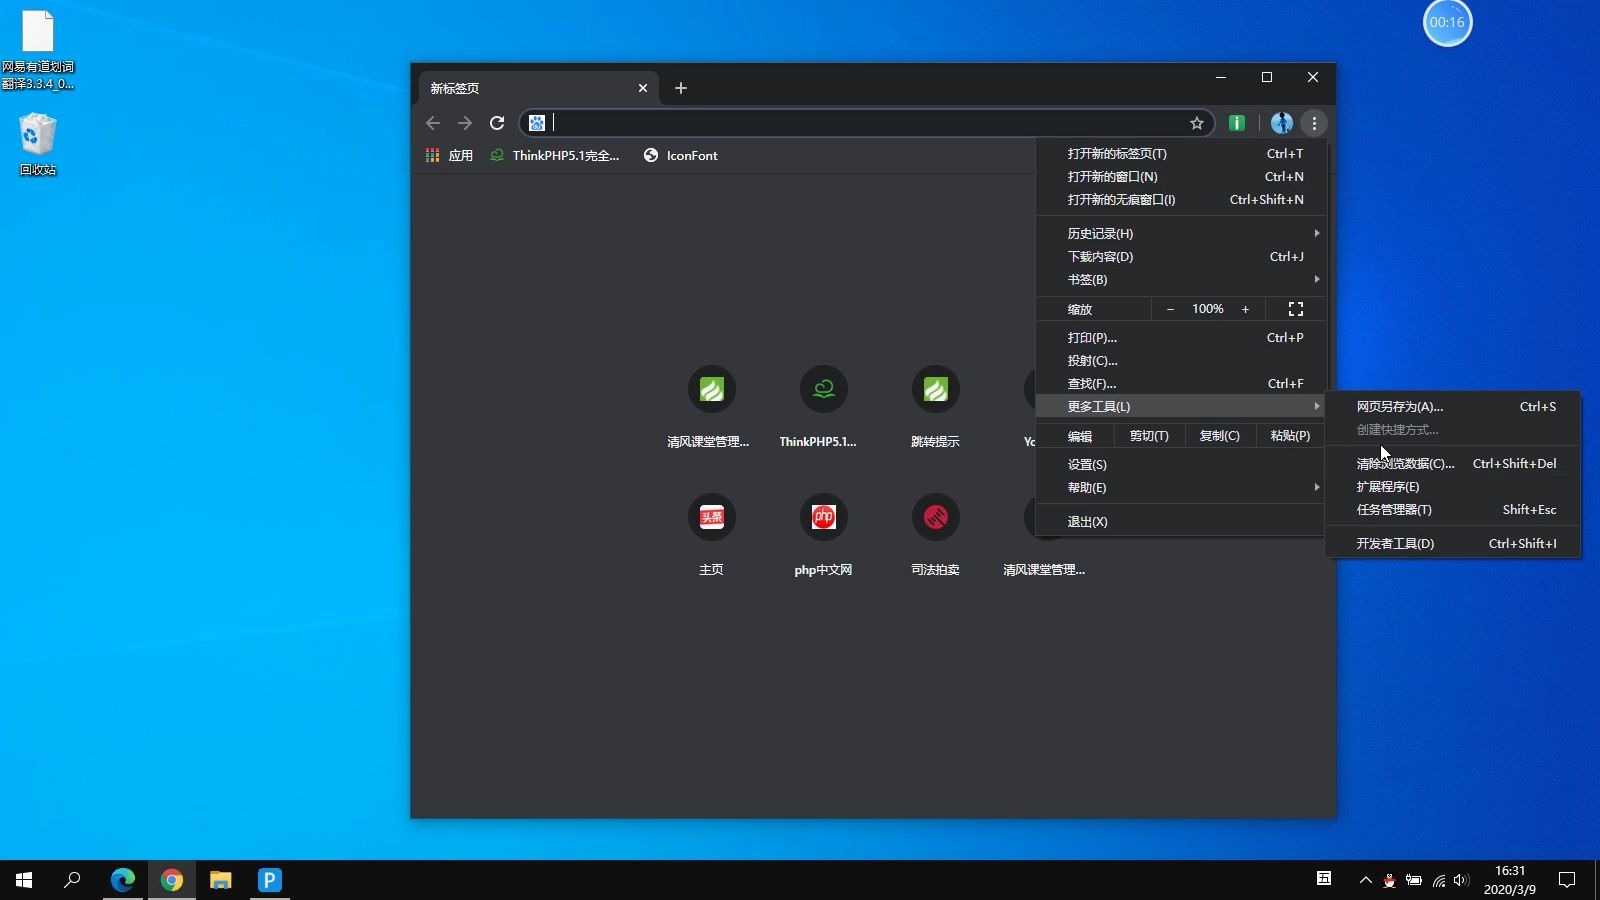The image size is (1600, 900).
Task: Click the extension icon beside the address bar
Action: [x=1236, y=123]
